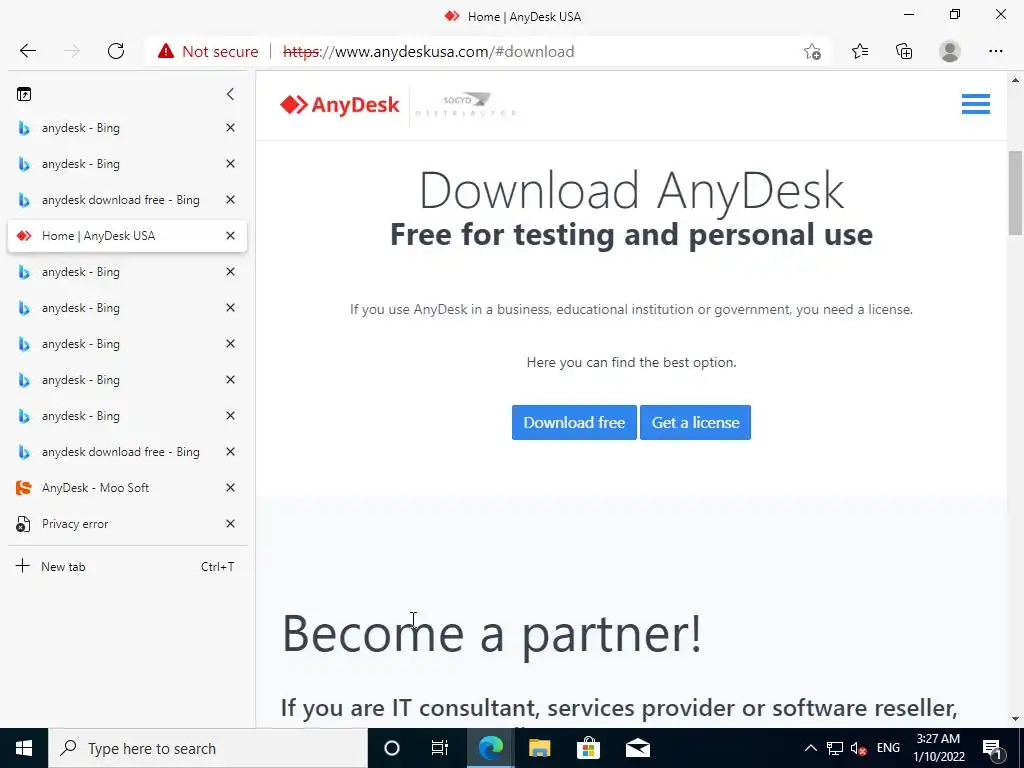
Task: Click the address bar URL
Action: 428,52
